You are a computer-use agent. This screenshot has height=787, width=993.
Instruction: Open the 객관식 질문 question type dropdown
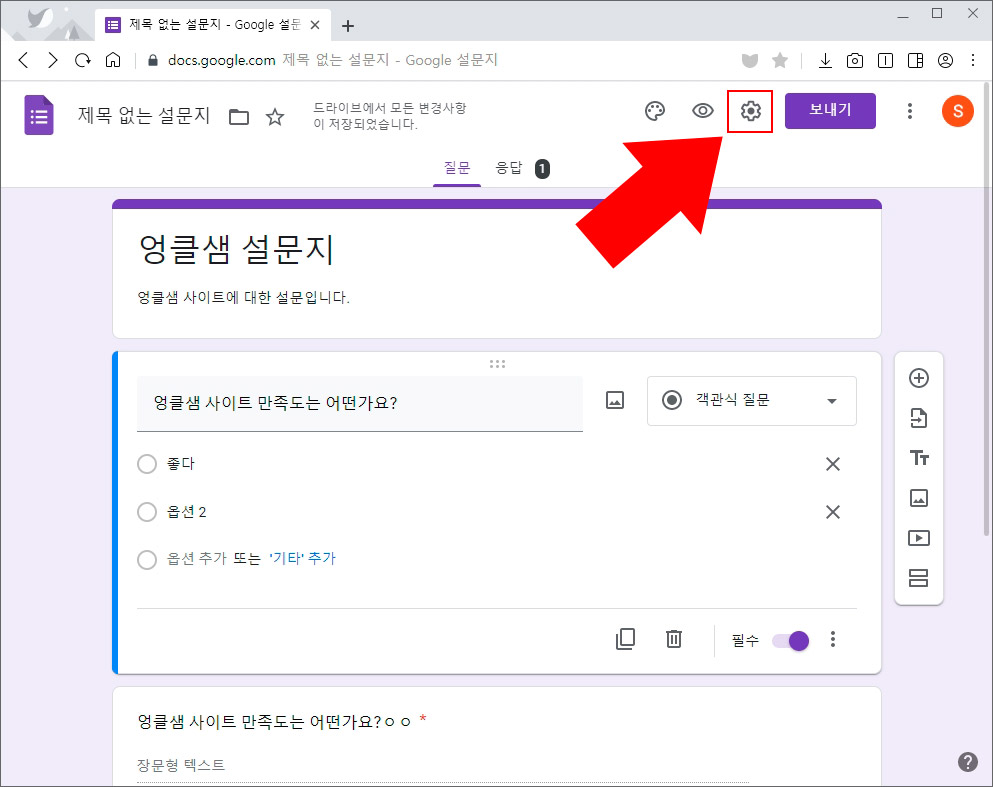tap(751, 401)
